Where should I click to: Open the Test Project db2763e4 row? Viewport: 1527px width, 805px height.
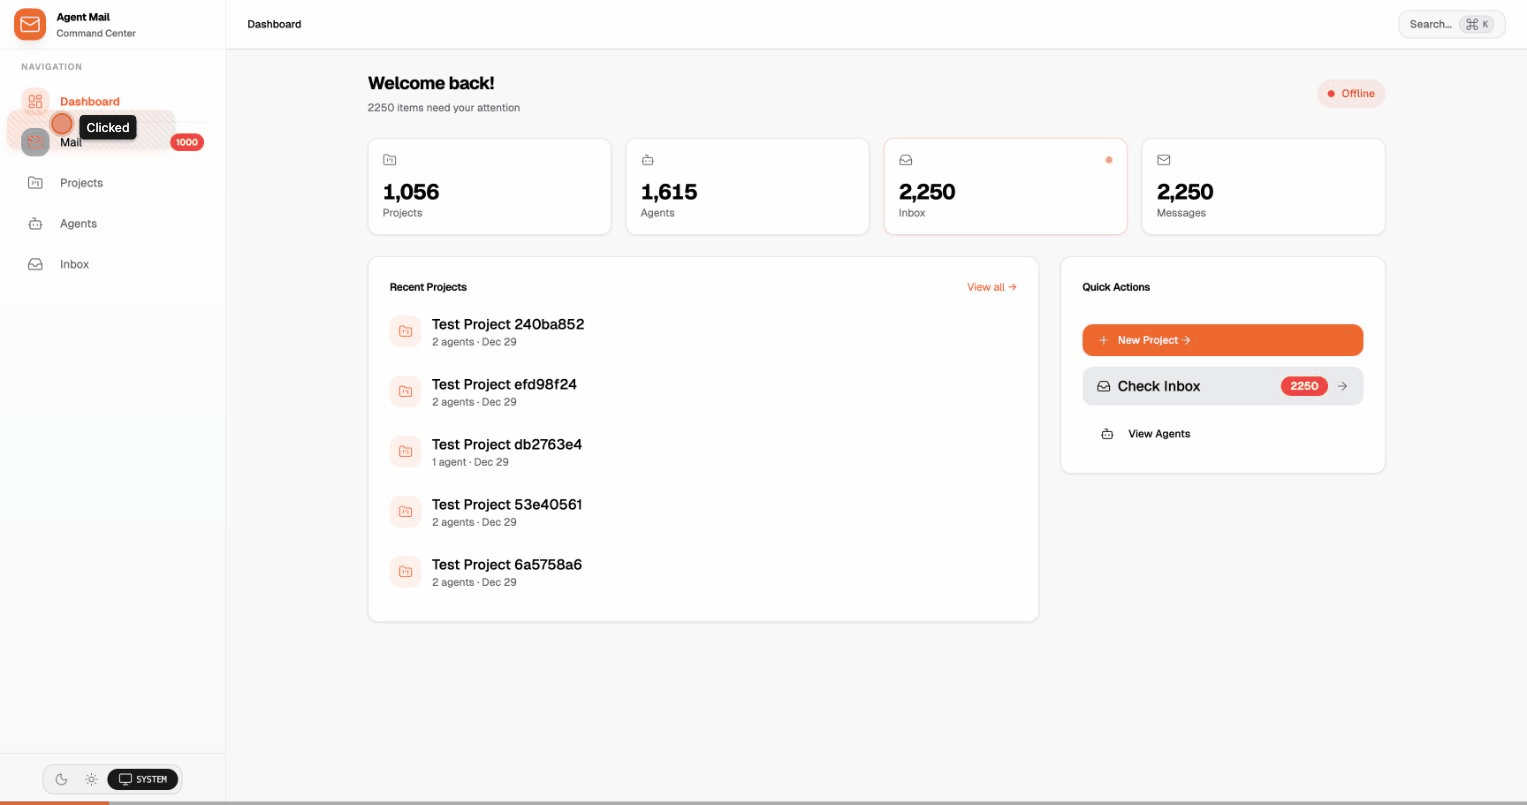pos(703,452)
